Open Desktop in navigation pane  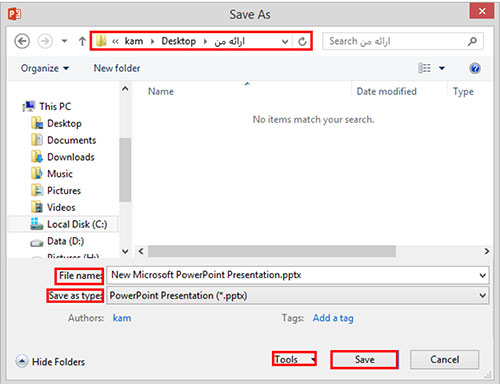(x=64, y=123)
